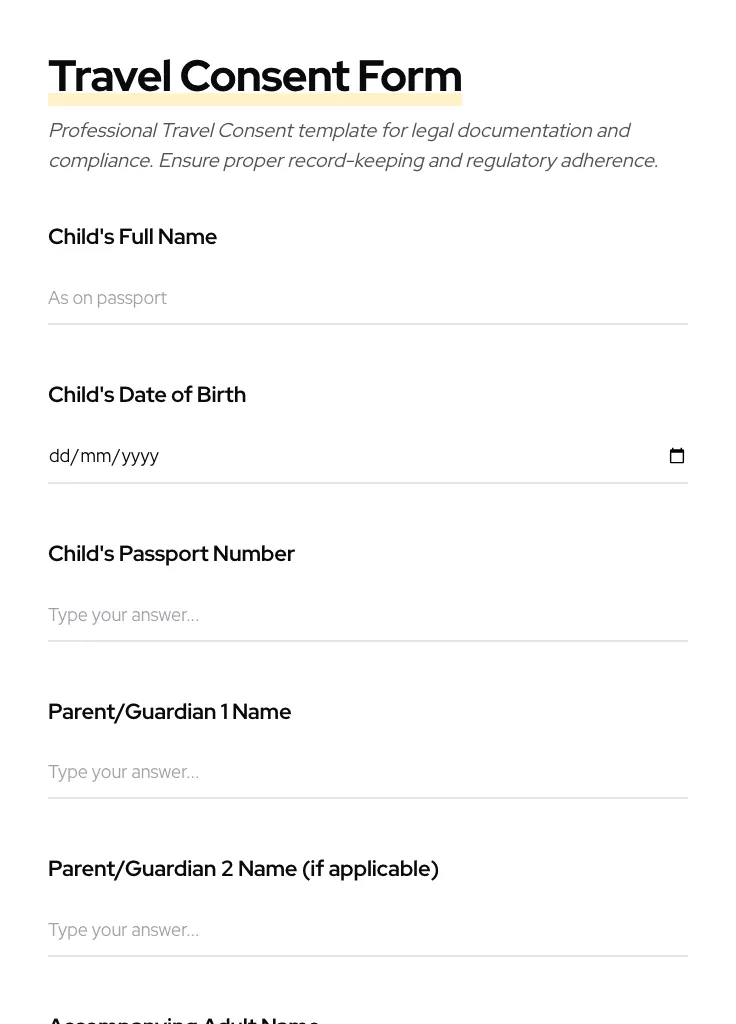
Task: Open the date of birth calendar picker
Action: click(x=677, y=456)
